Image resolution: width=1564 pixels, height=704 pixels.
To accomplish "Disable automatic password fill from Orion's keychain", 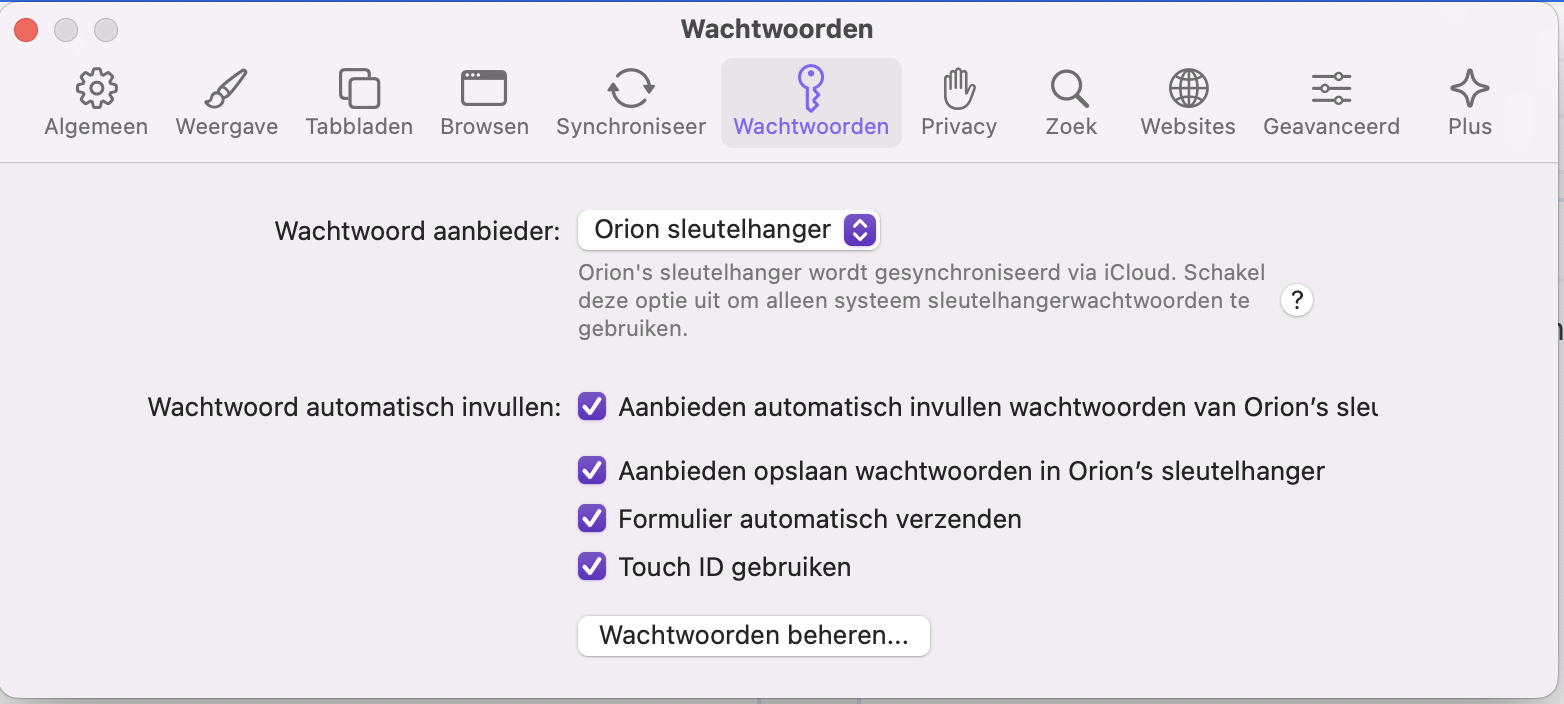I will point(592,407).
